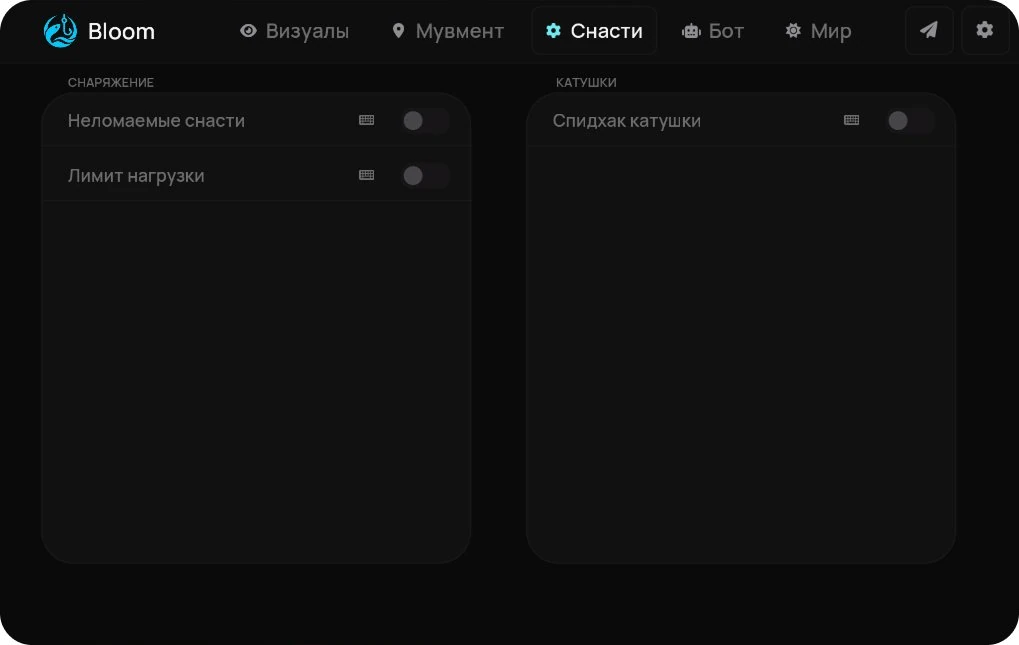Select the Снасти tab
Image resolution: width=1019 pixels, height=645 pixels.
pyautogui.click(x=594, y=31)
